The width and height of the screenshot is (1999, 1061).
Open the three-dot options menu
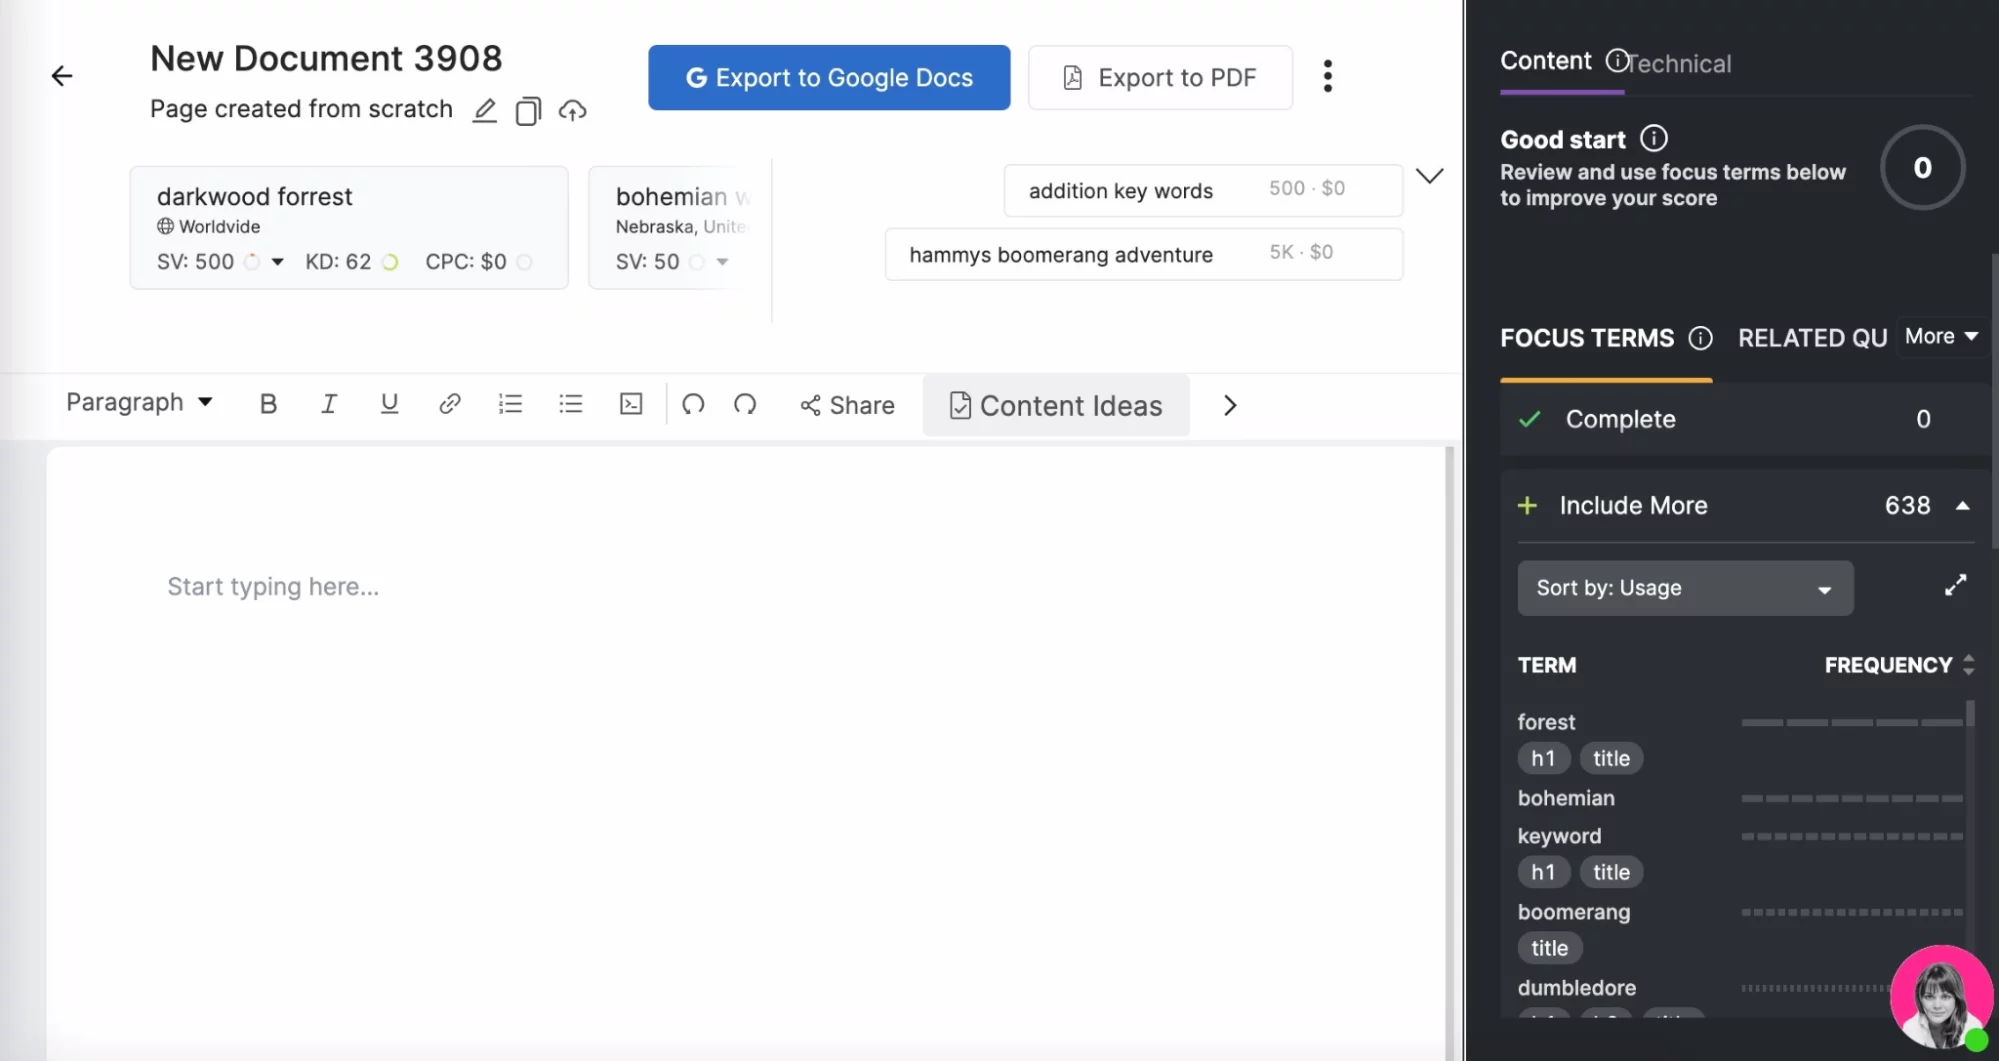click(x=1327, y=76)
